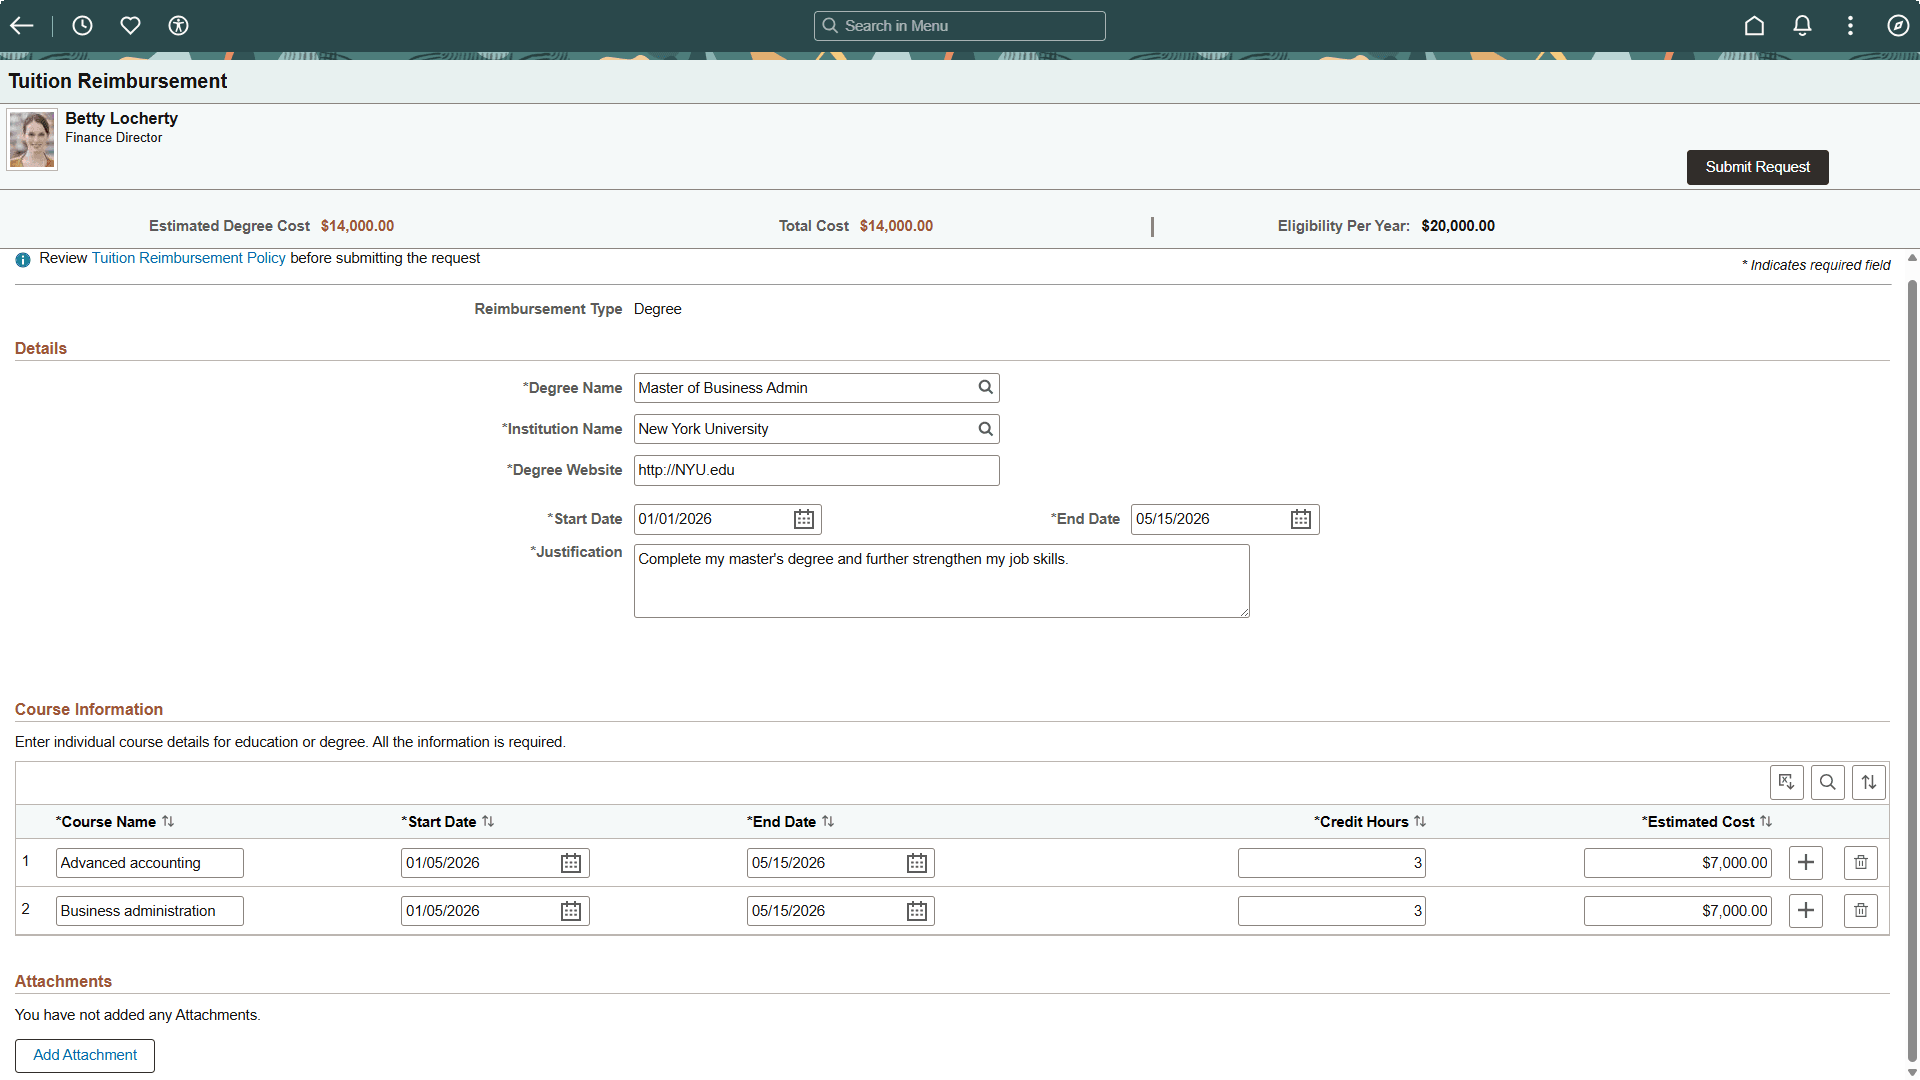1920x1080 pixels.
Task: Open notifications via the bell icon
Action: pos(1803,25)
